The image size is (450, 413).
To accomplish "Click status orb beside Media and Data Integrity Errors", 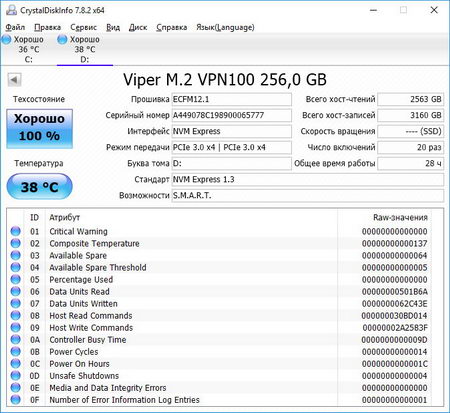I will click(15, 387).
